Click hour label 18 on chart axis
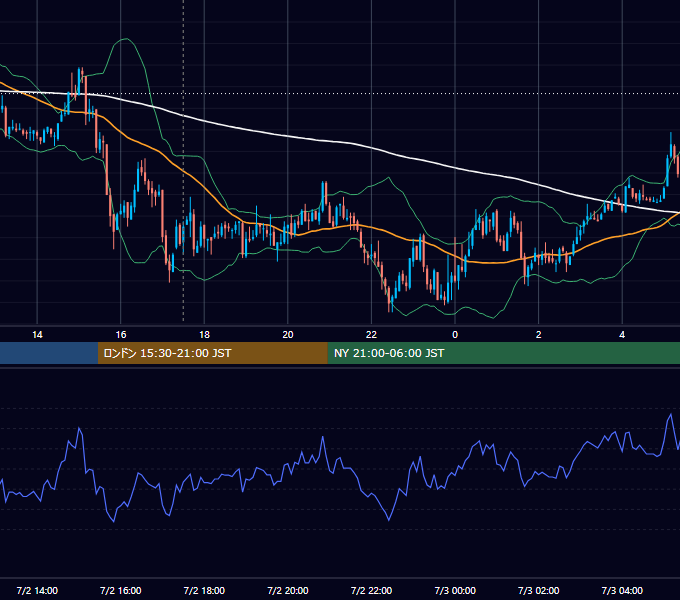The width and height of the screenshot is (680, 600). coord(204,335)
